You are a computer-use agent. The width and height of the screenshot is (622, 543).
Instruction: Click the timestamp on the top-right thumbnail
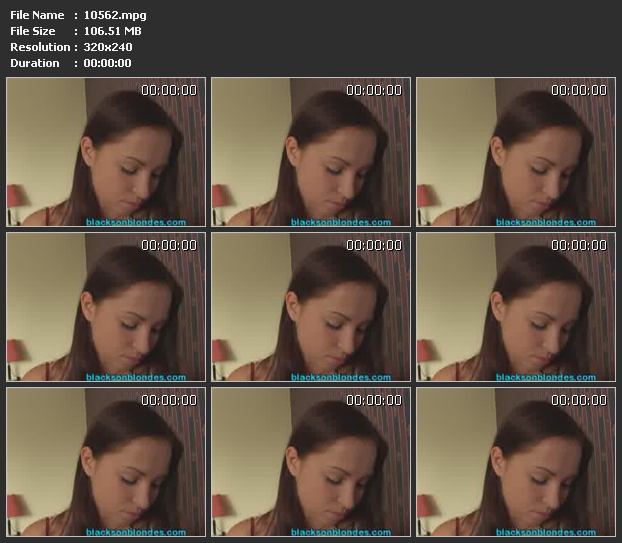[x=579, y=90]
